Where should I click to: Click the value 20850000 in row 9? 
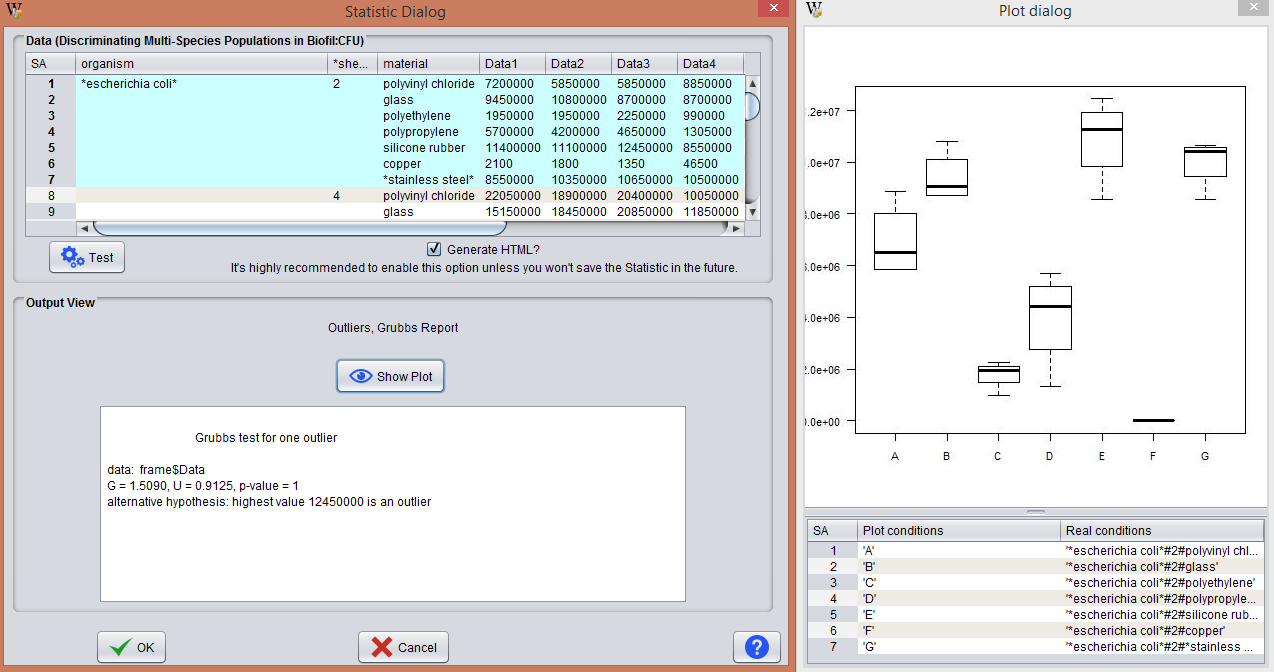click(x=644, y=212)
